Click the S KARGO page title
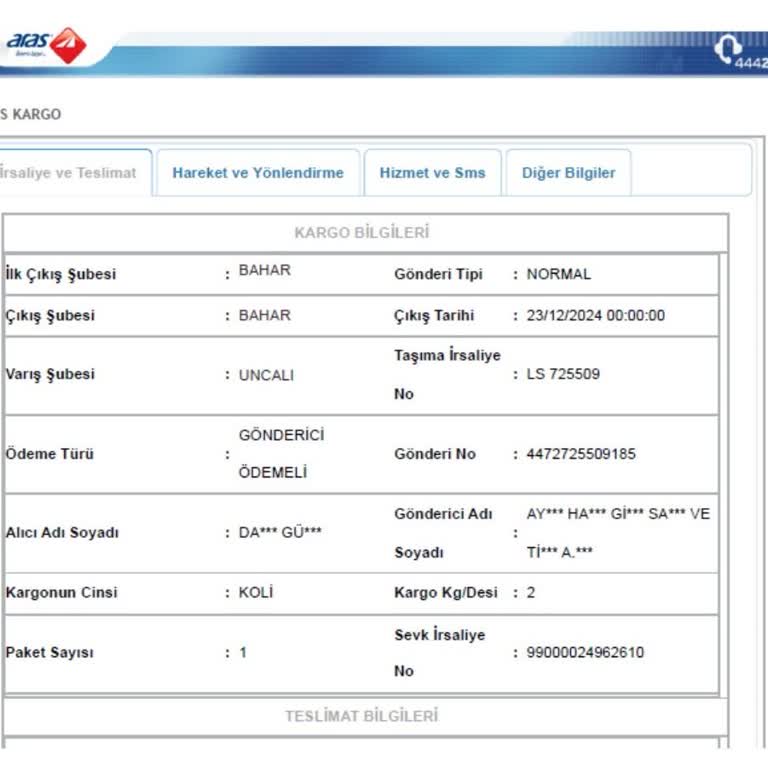This screenshot has width=768, height=768. tap(30, 114)
